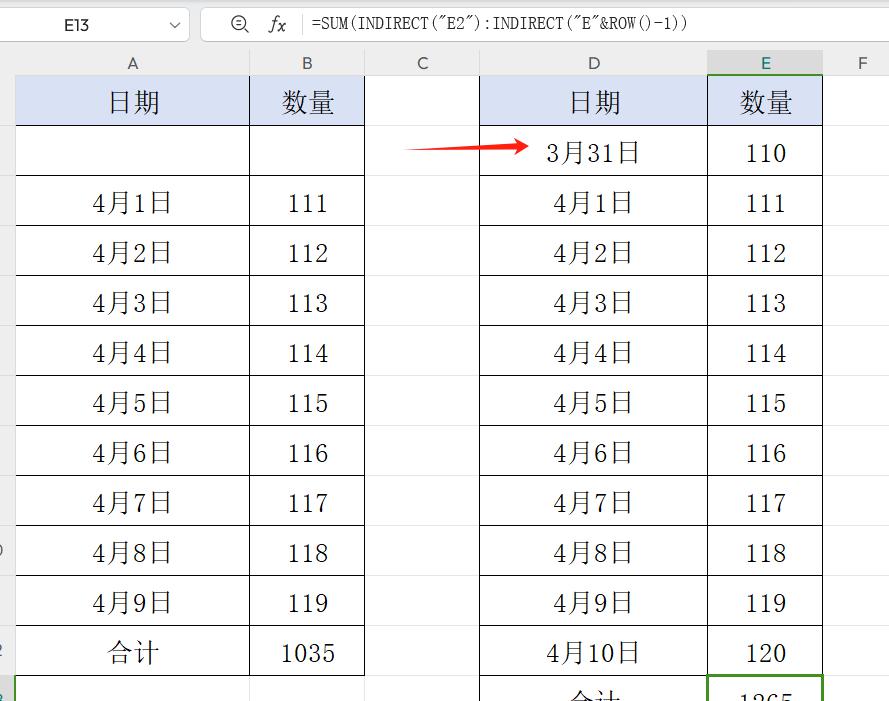Click the Name Box showing E13

[77, 25]
